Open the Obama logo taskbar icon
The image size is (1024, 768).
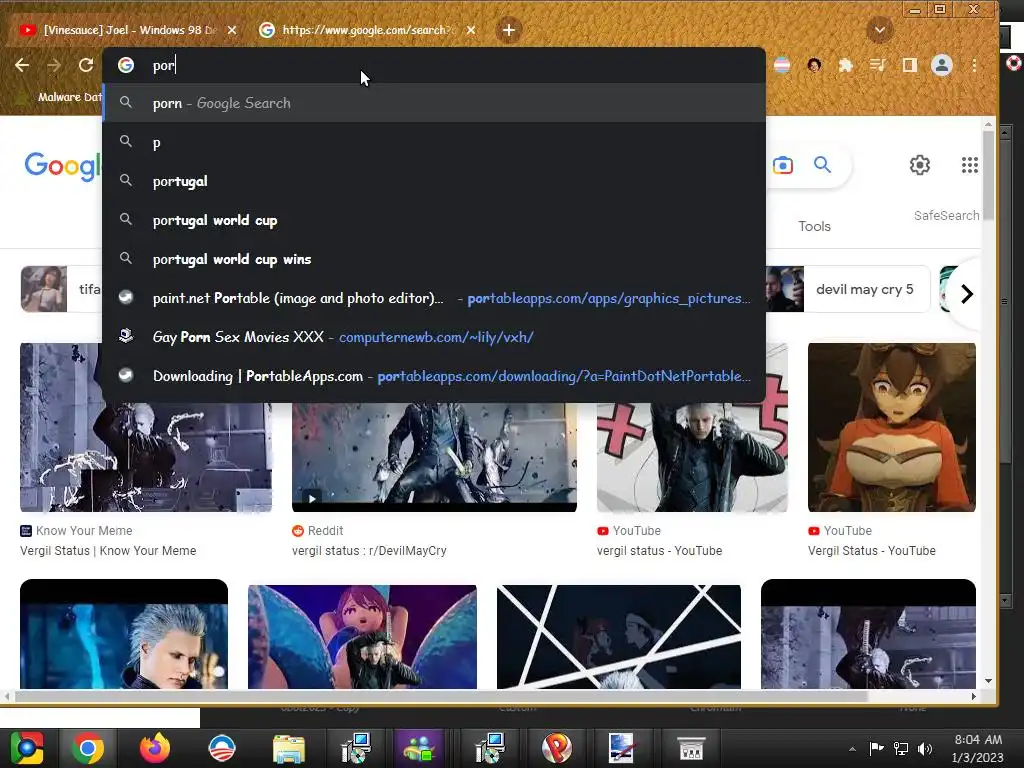click(221, 748)
